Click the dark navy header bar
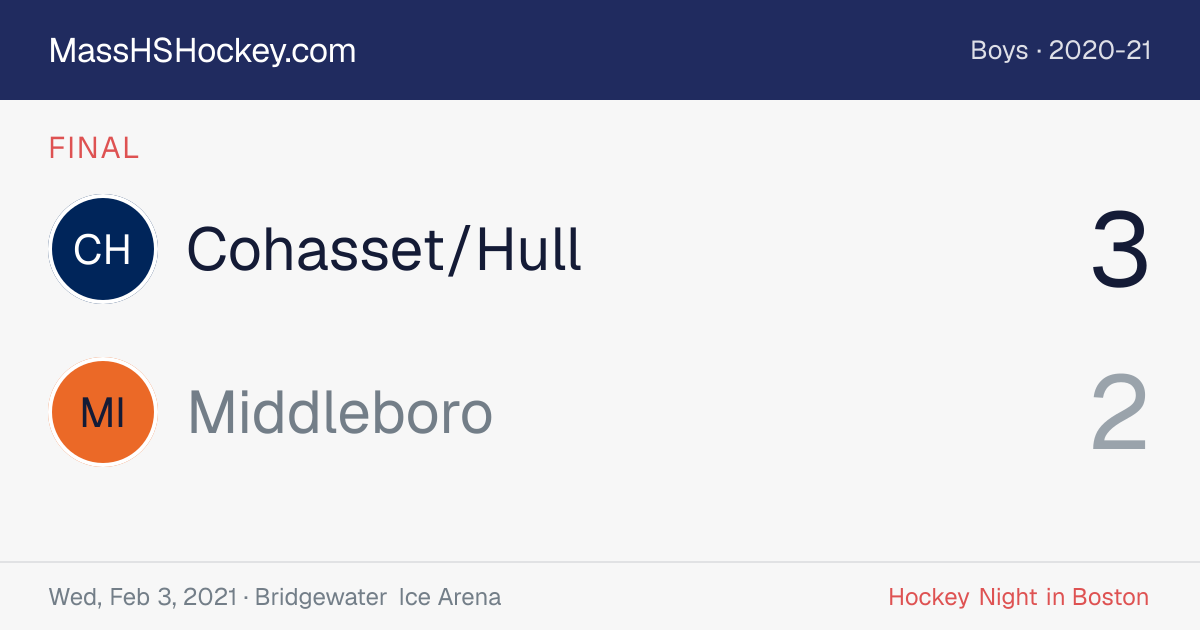The height and width of the screenshot is (630, 1200). (x=600, y=50)
